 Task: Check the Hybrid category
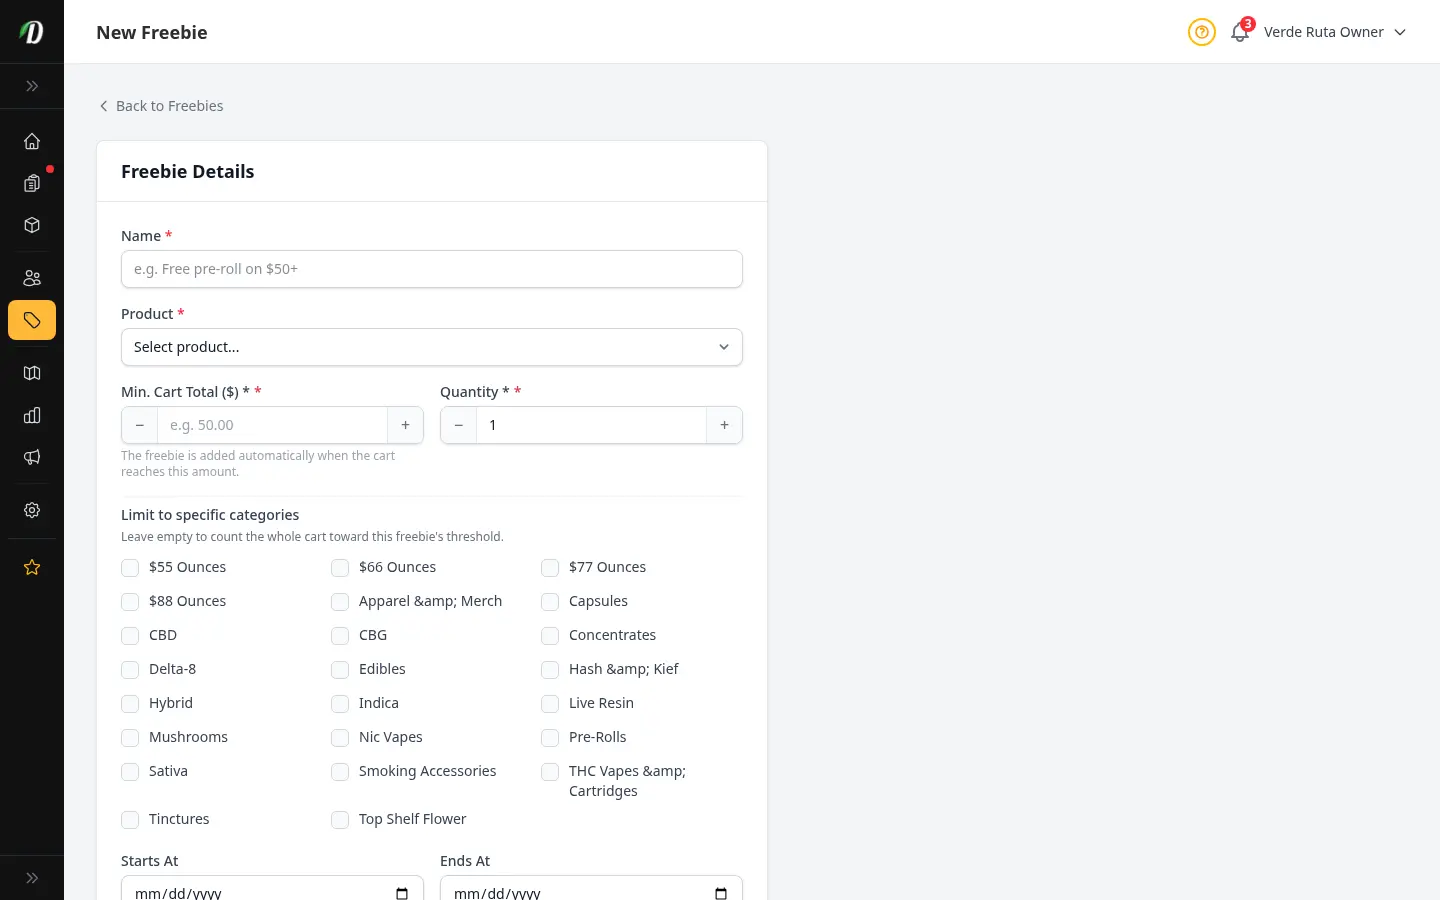coord(130,704)
